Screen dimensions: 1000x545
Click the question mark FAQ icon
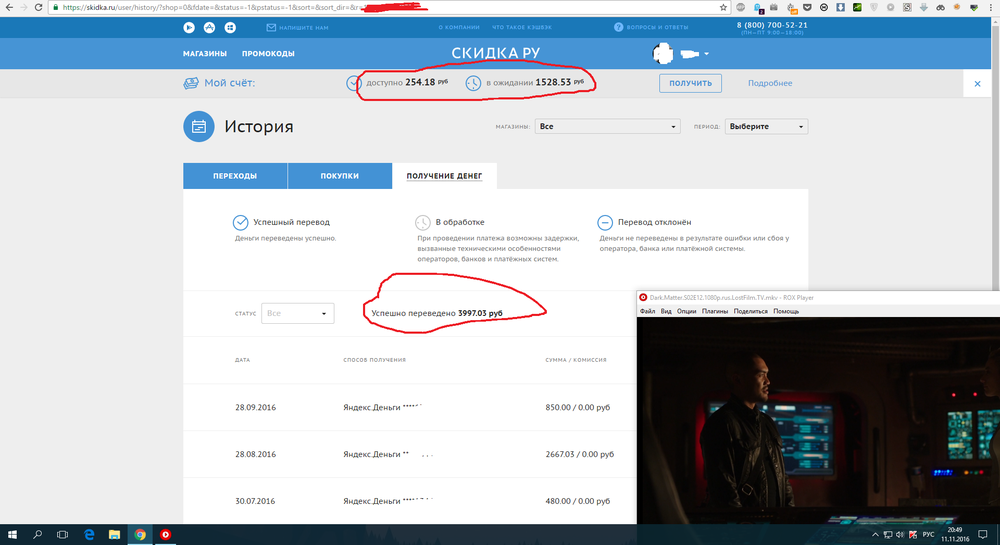click(618, 27)
